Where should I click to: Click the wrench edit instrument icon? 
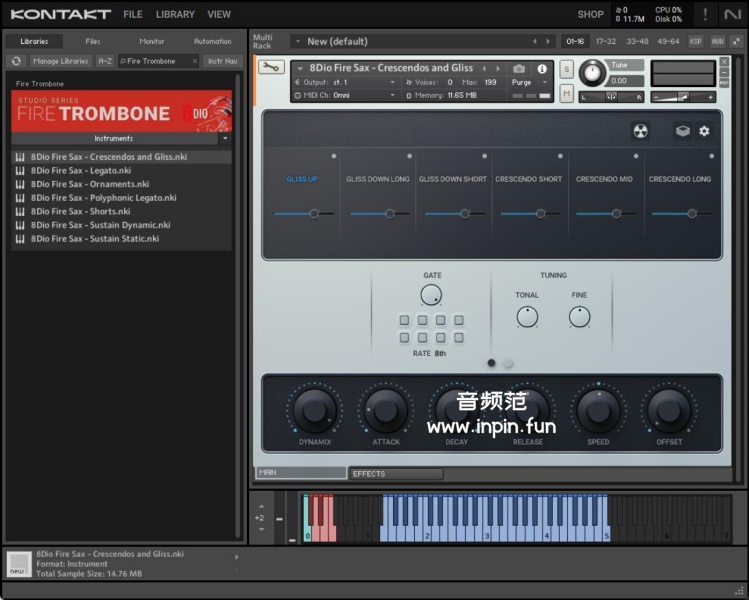click(271, 67)
